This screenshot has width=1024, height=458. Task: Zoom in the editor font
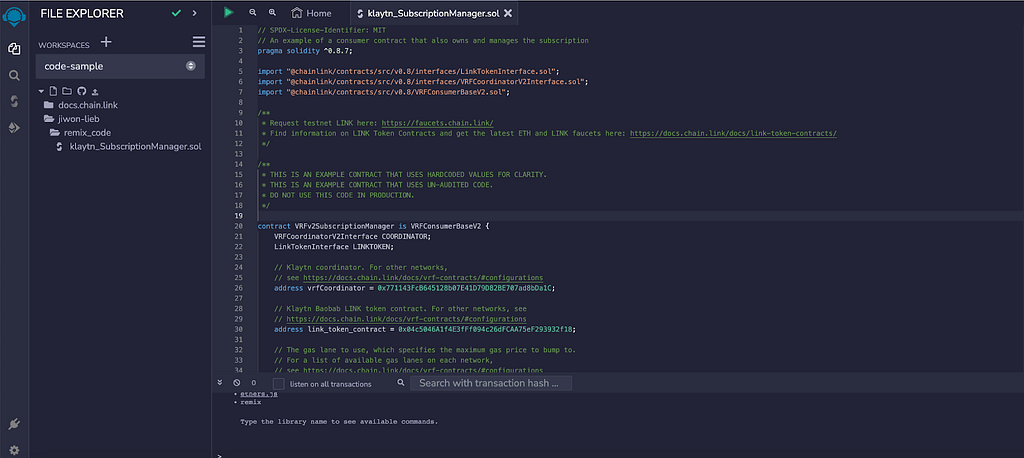pyautogui.click(x=272, y=12)
